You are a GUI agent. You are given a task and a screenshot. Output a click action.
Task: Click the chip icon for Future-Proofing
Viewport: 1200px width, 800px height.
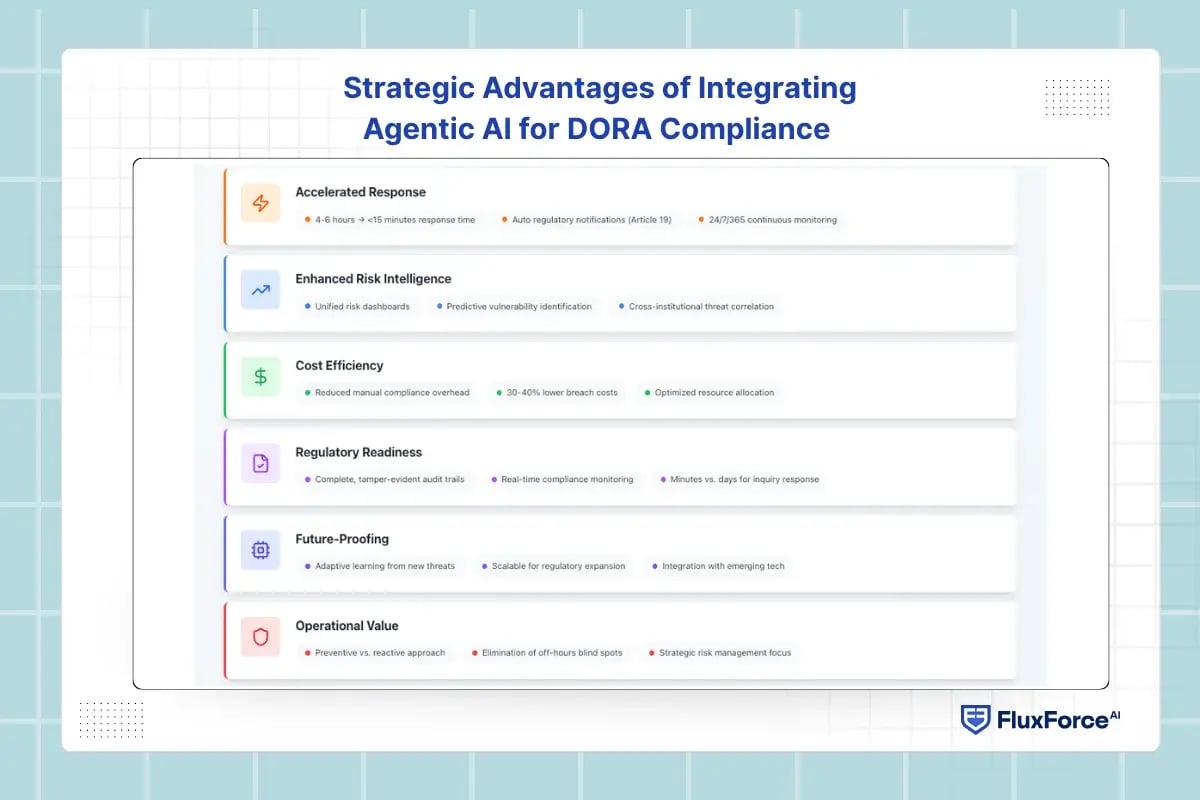point(261,550)
